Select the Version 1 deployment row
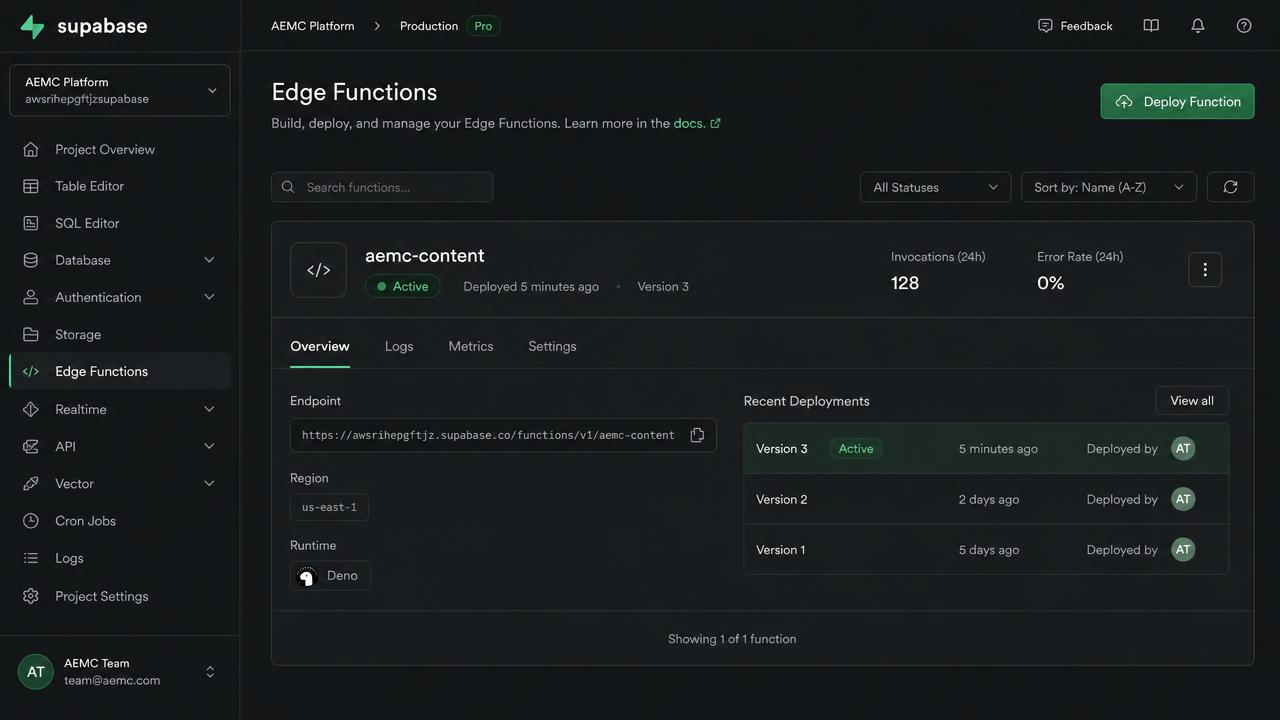Screen dimensions: 1280x720 986,549
